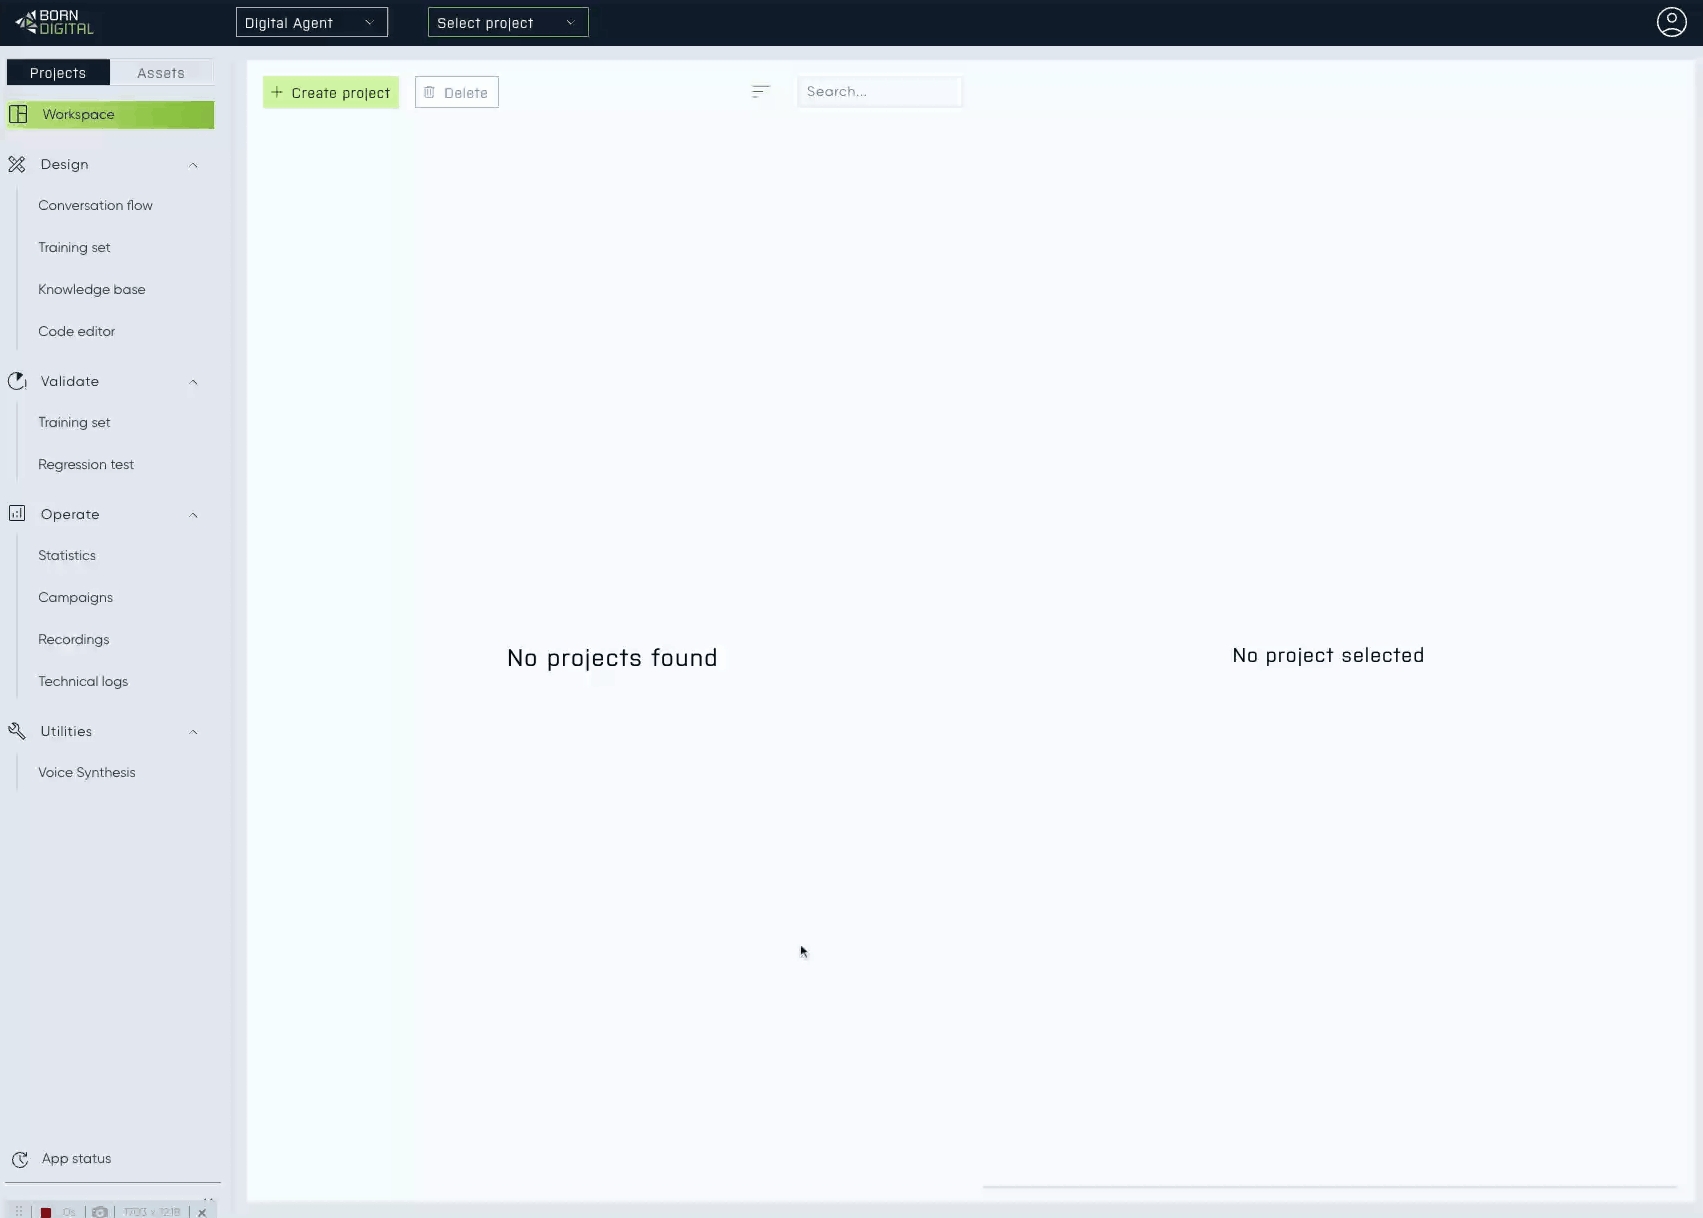Switch to the Assets tab
The image size is (1703, 1218).
(160, 73)
